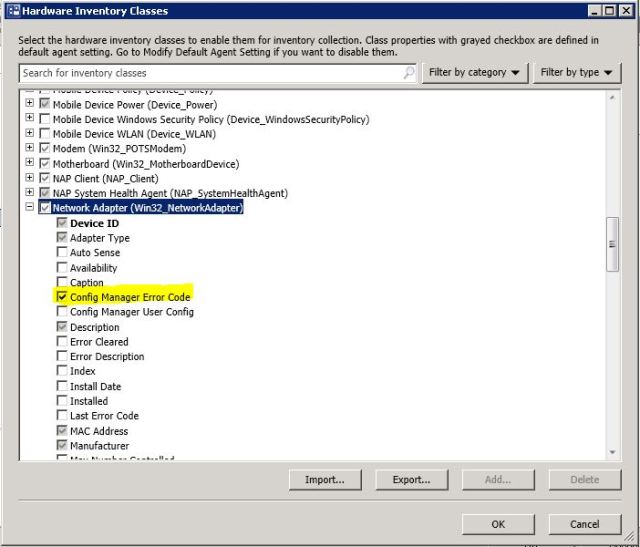The image size is (640, 547).
Task: Expand the Modem class node
Action: click(x=29, y=149)
